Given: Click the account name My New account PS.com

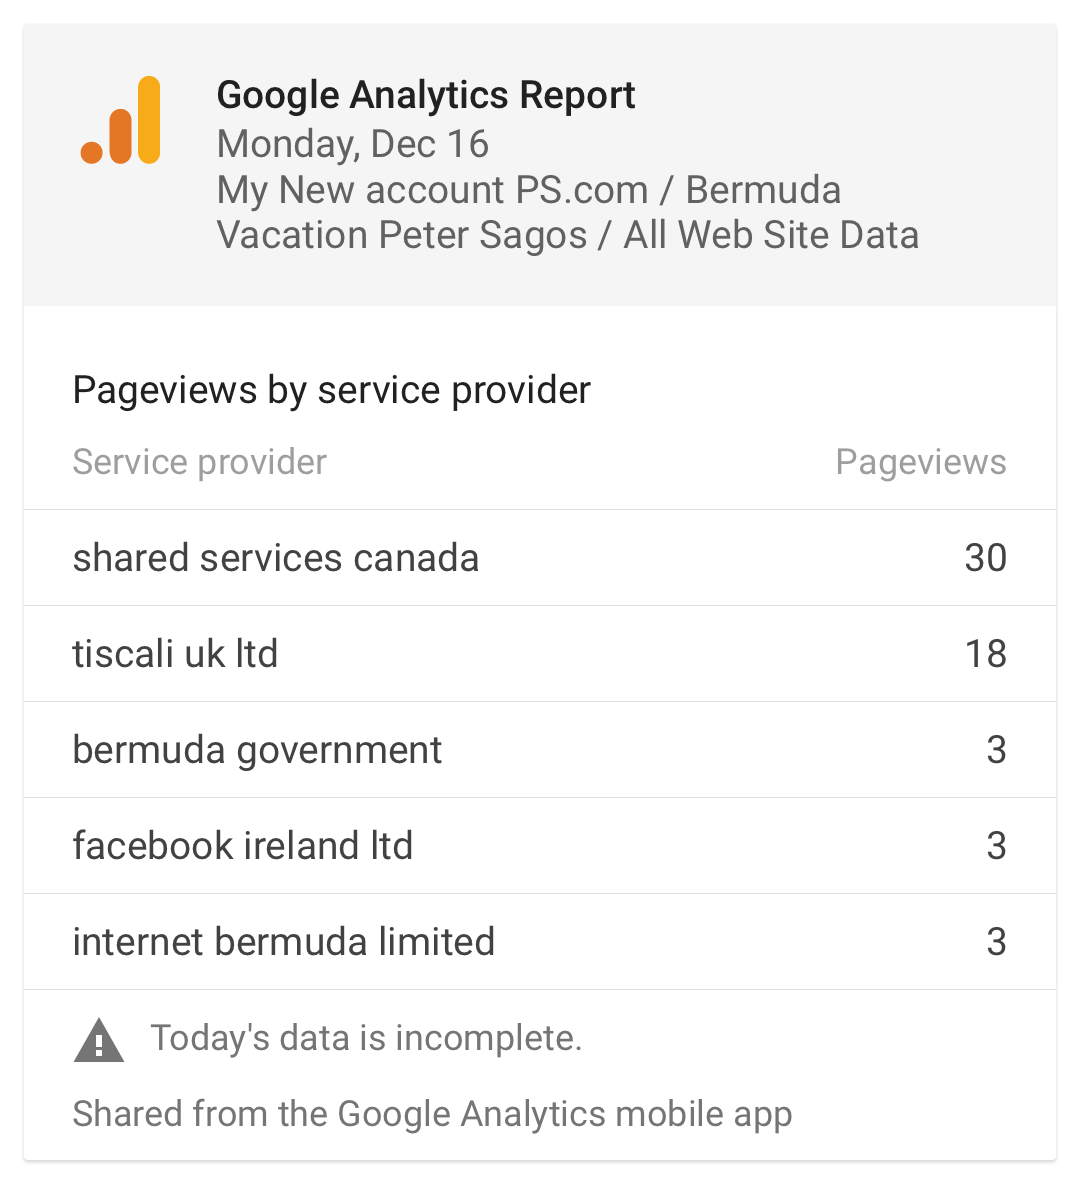Looking at the screenshot, I should point(432,190).
